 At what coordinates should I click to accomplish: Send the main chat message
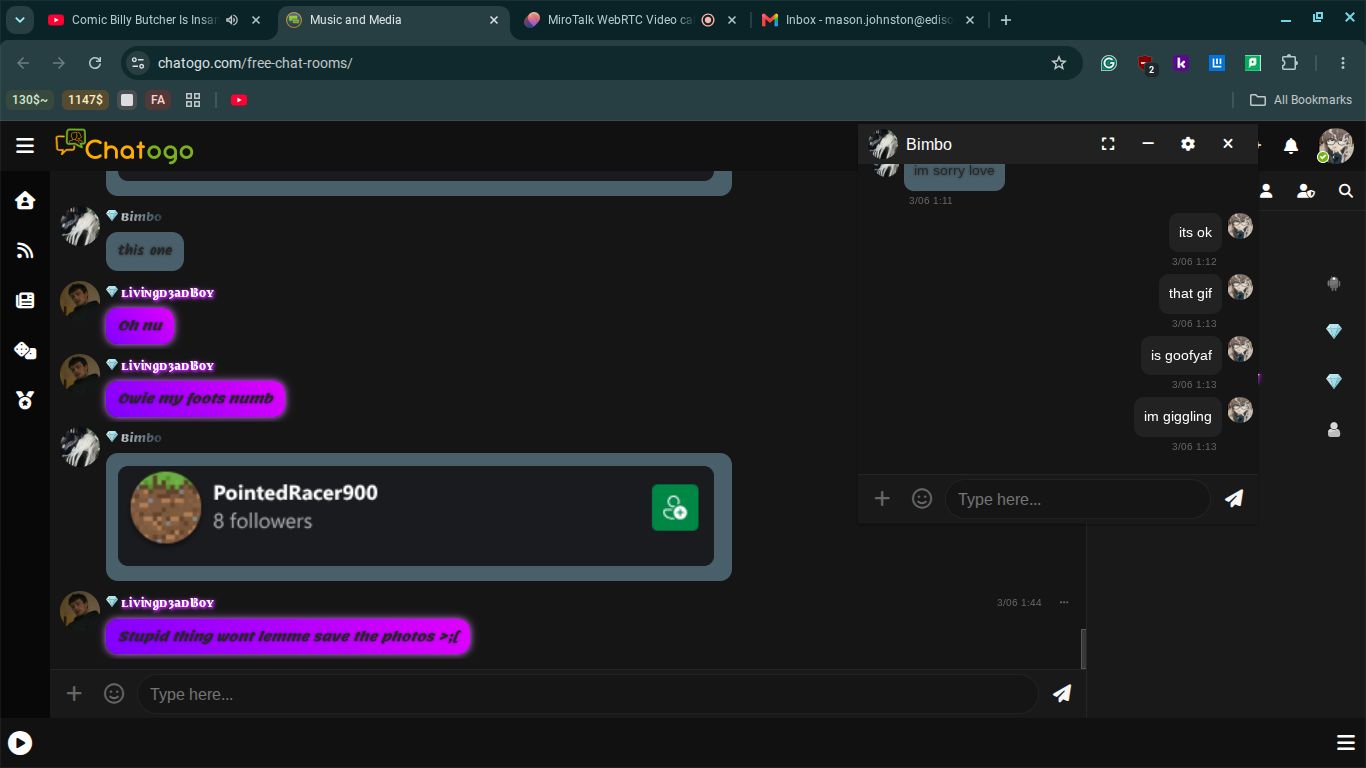[x=1062, y=693]
